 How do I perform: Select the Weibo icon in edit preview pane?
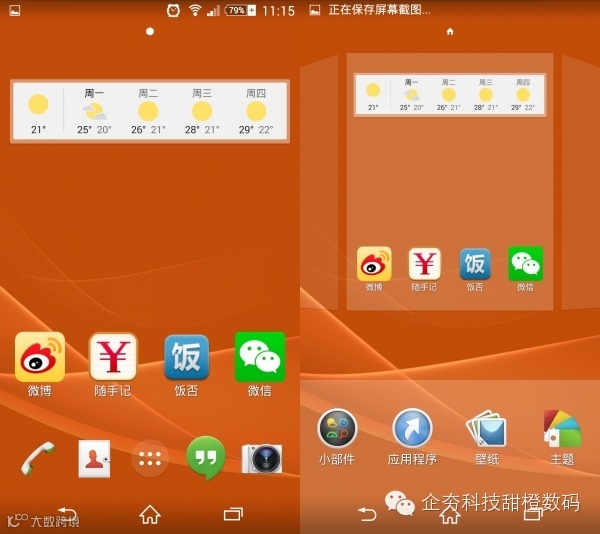(374, 269)
